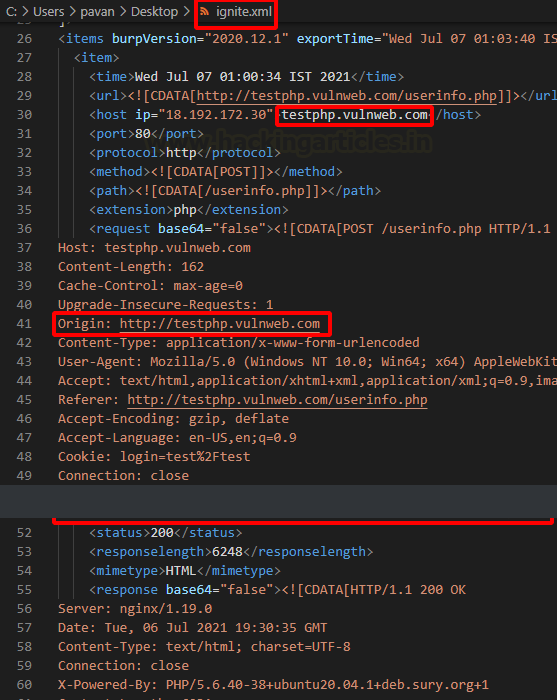Viewport: 557px width, 700px height.
Task: Click the 'Host: testphp.vulnweb.com' header line
Action: pyautogui.click(x=154, y=248)
